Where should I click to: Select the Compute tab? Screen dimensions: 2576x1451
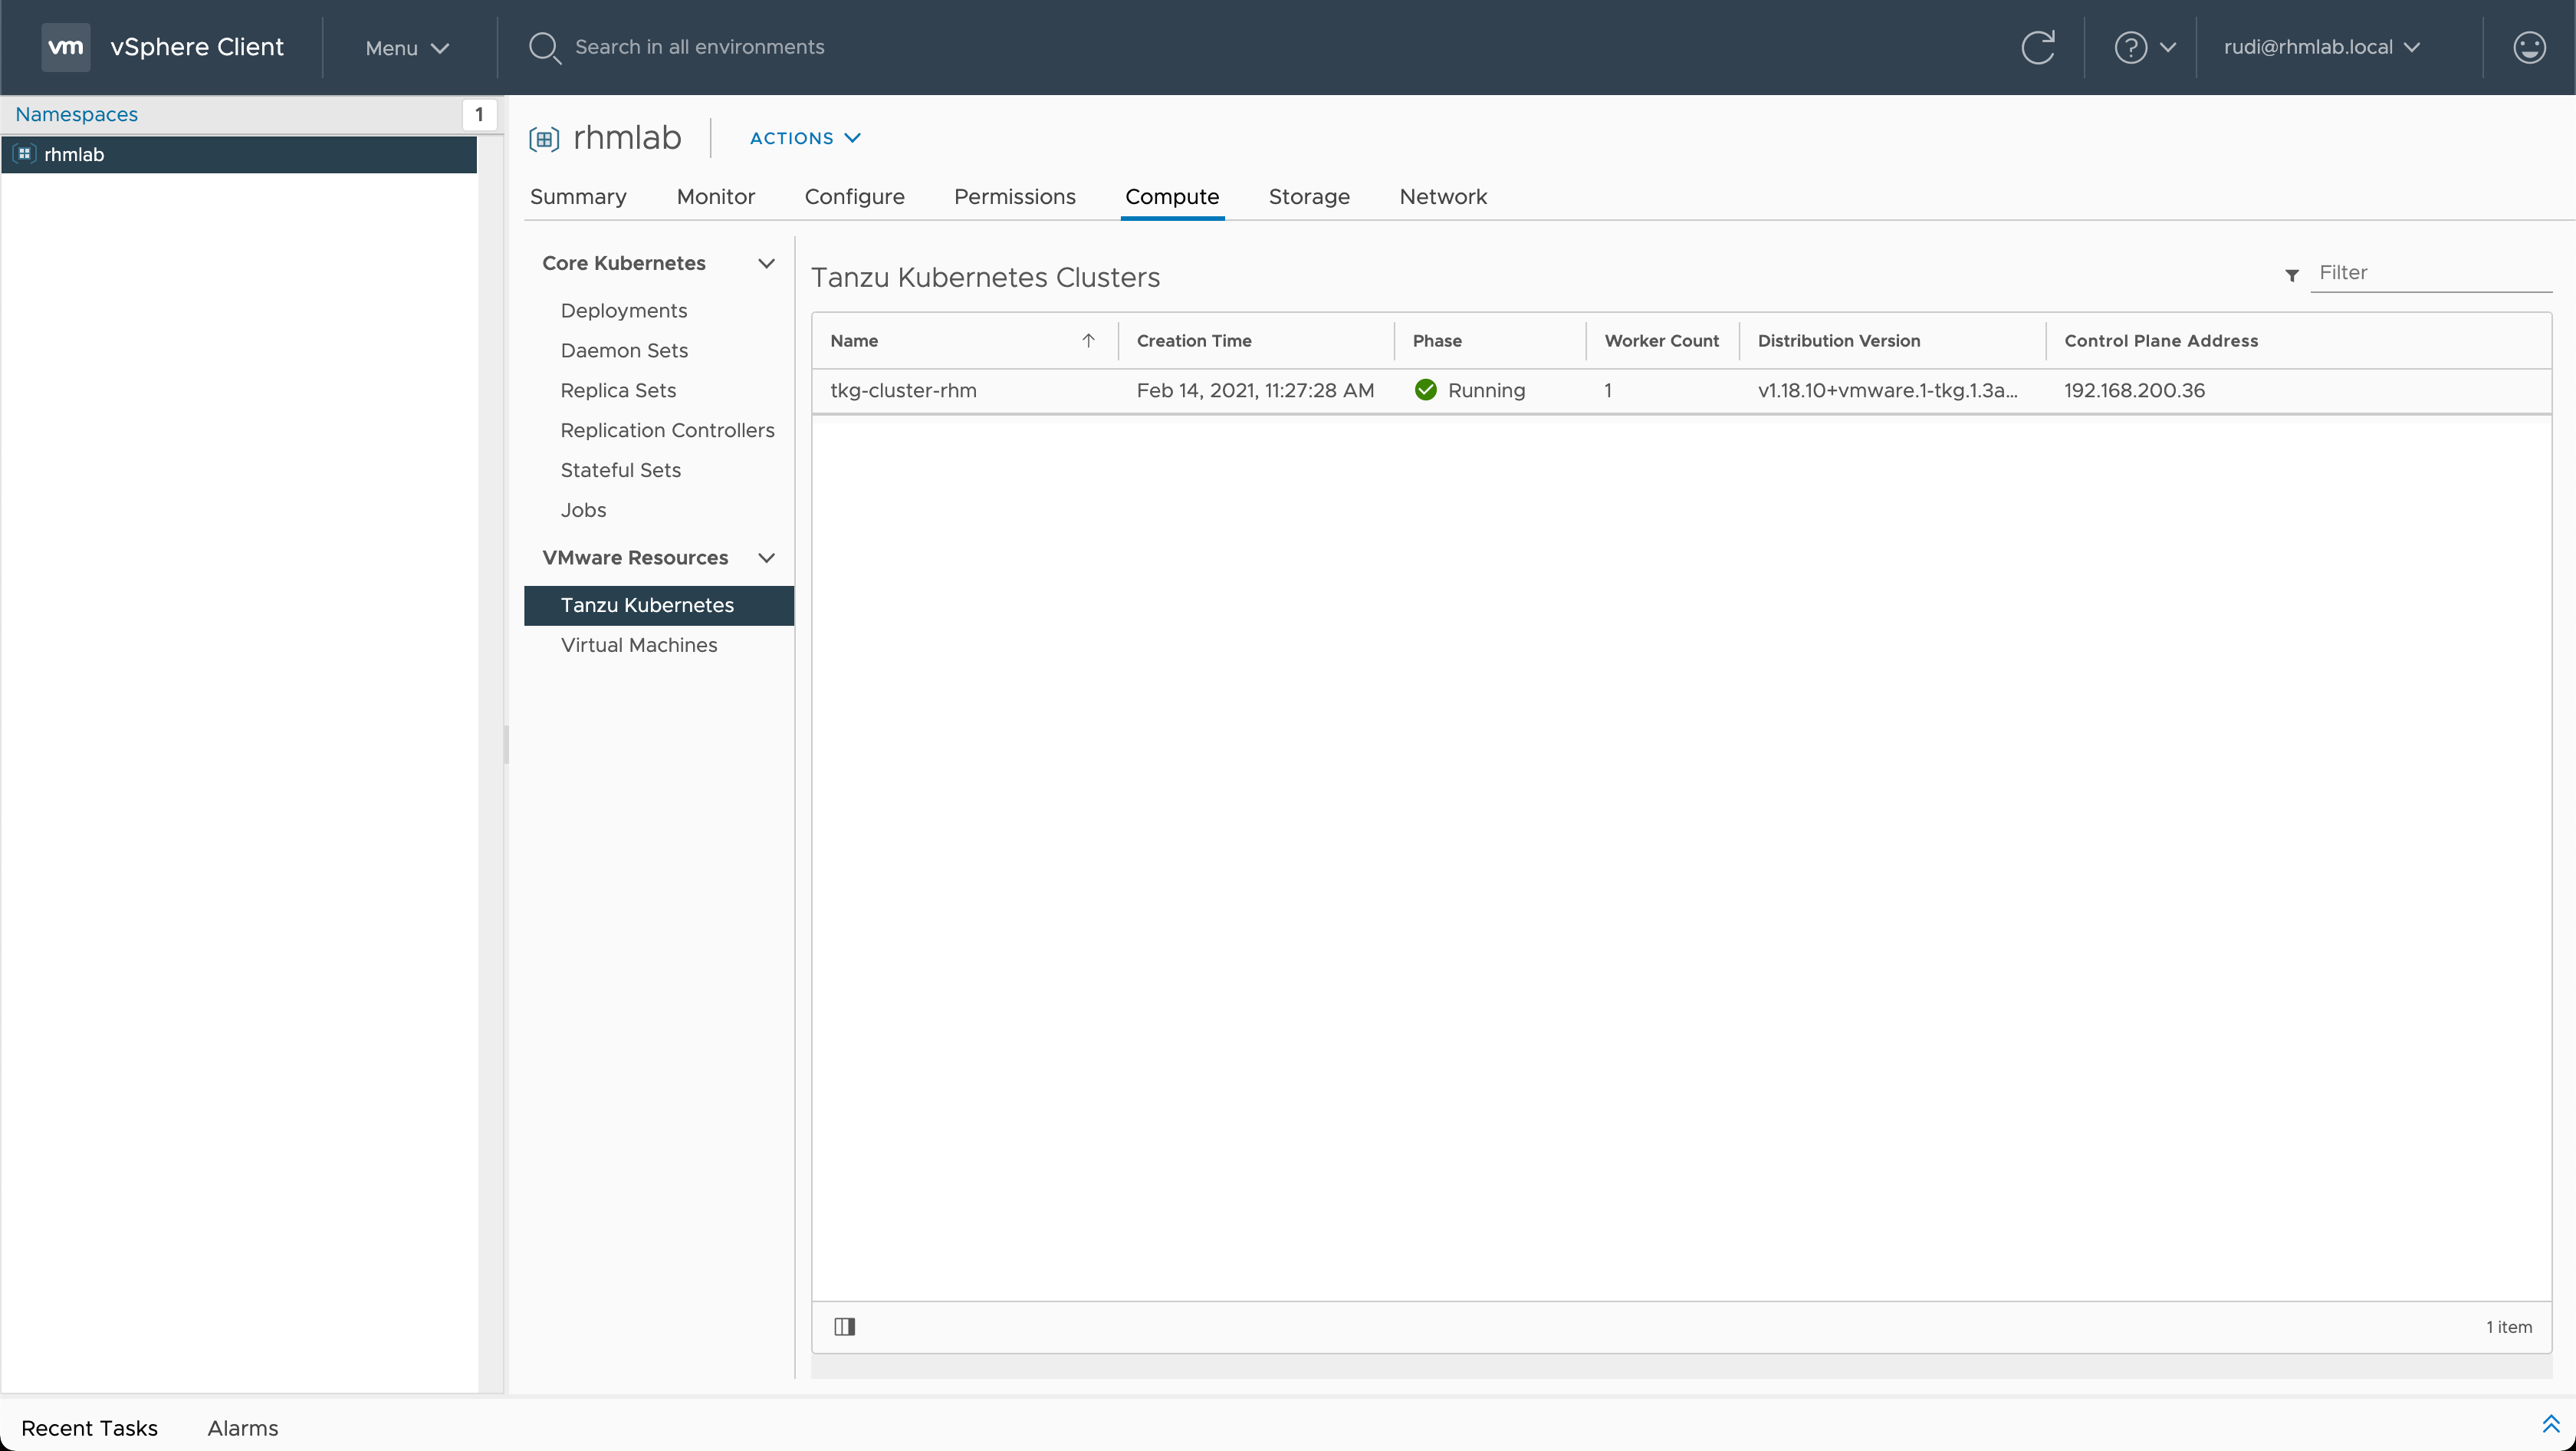click(1171, 196)
